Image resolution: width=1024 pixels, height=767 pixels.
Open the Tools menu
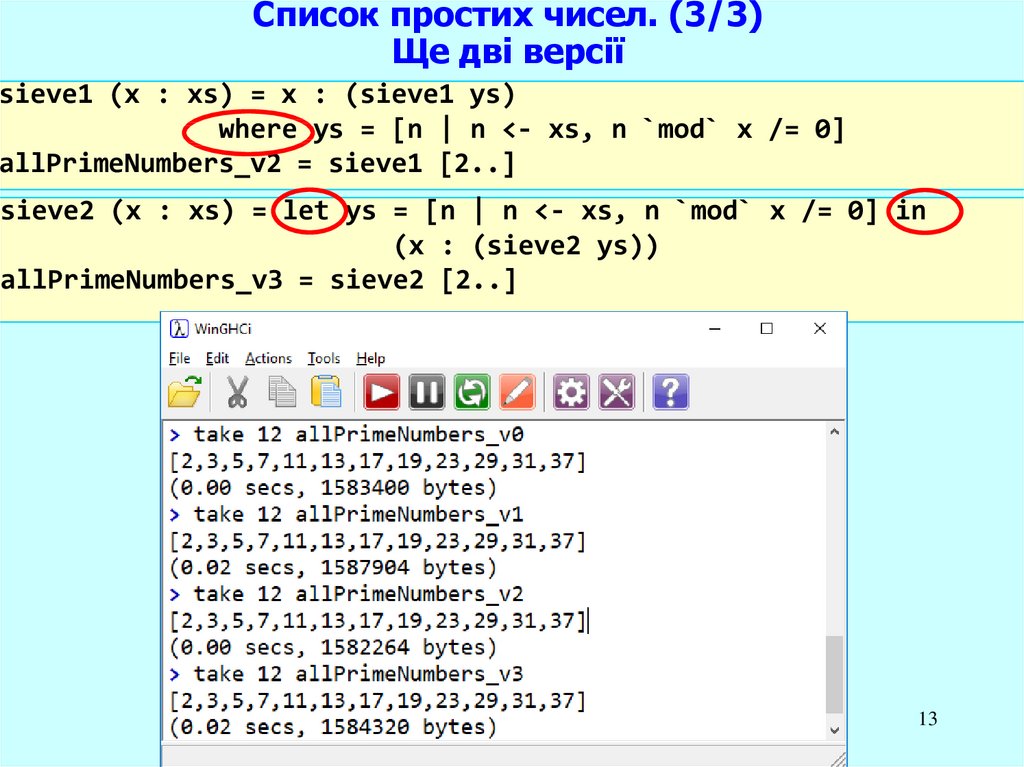pyautogui.click(x=323, y=358)
